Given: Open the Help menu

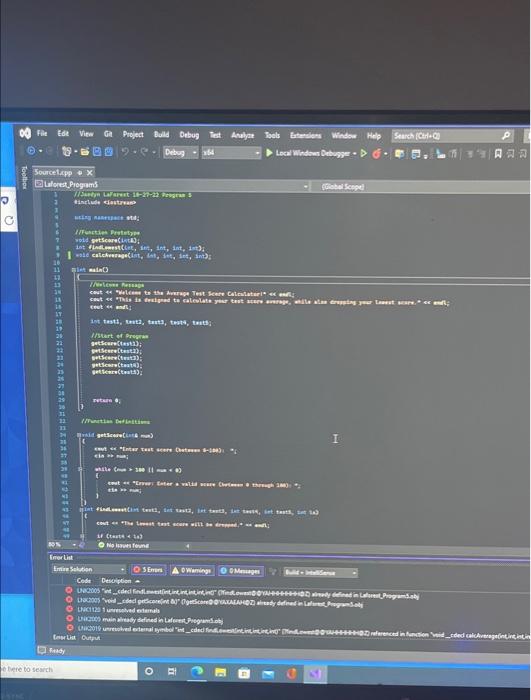Looking at the screenshot, I should [x=374, y=136].
